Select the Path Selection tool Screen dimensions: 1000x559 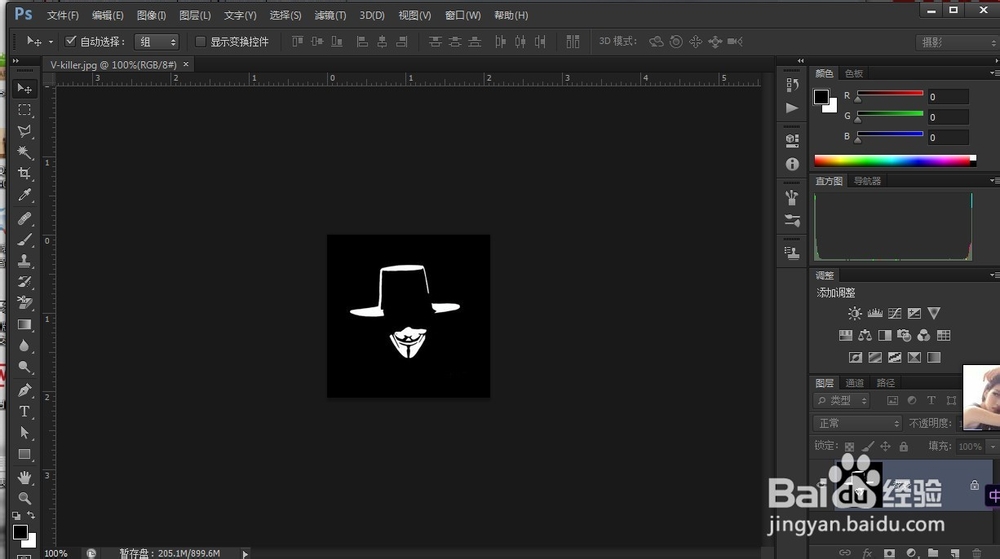(x=24, y=433)
